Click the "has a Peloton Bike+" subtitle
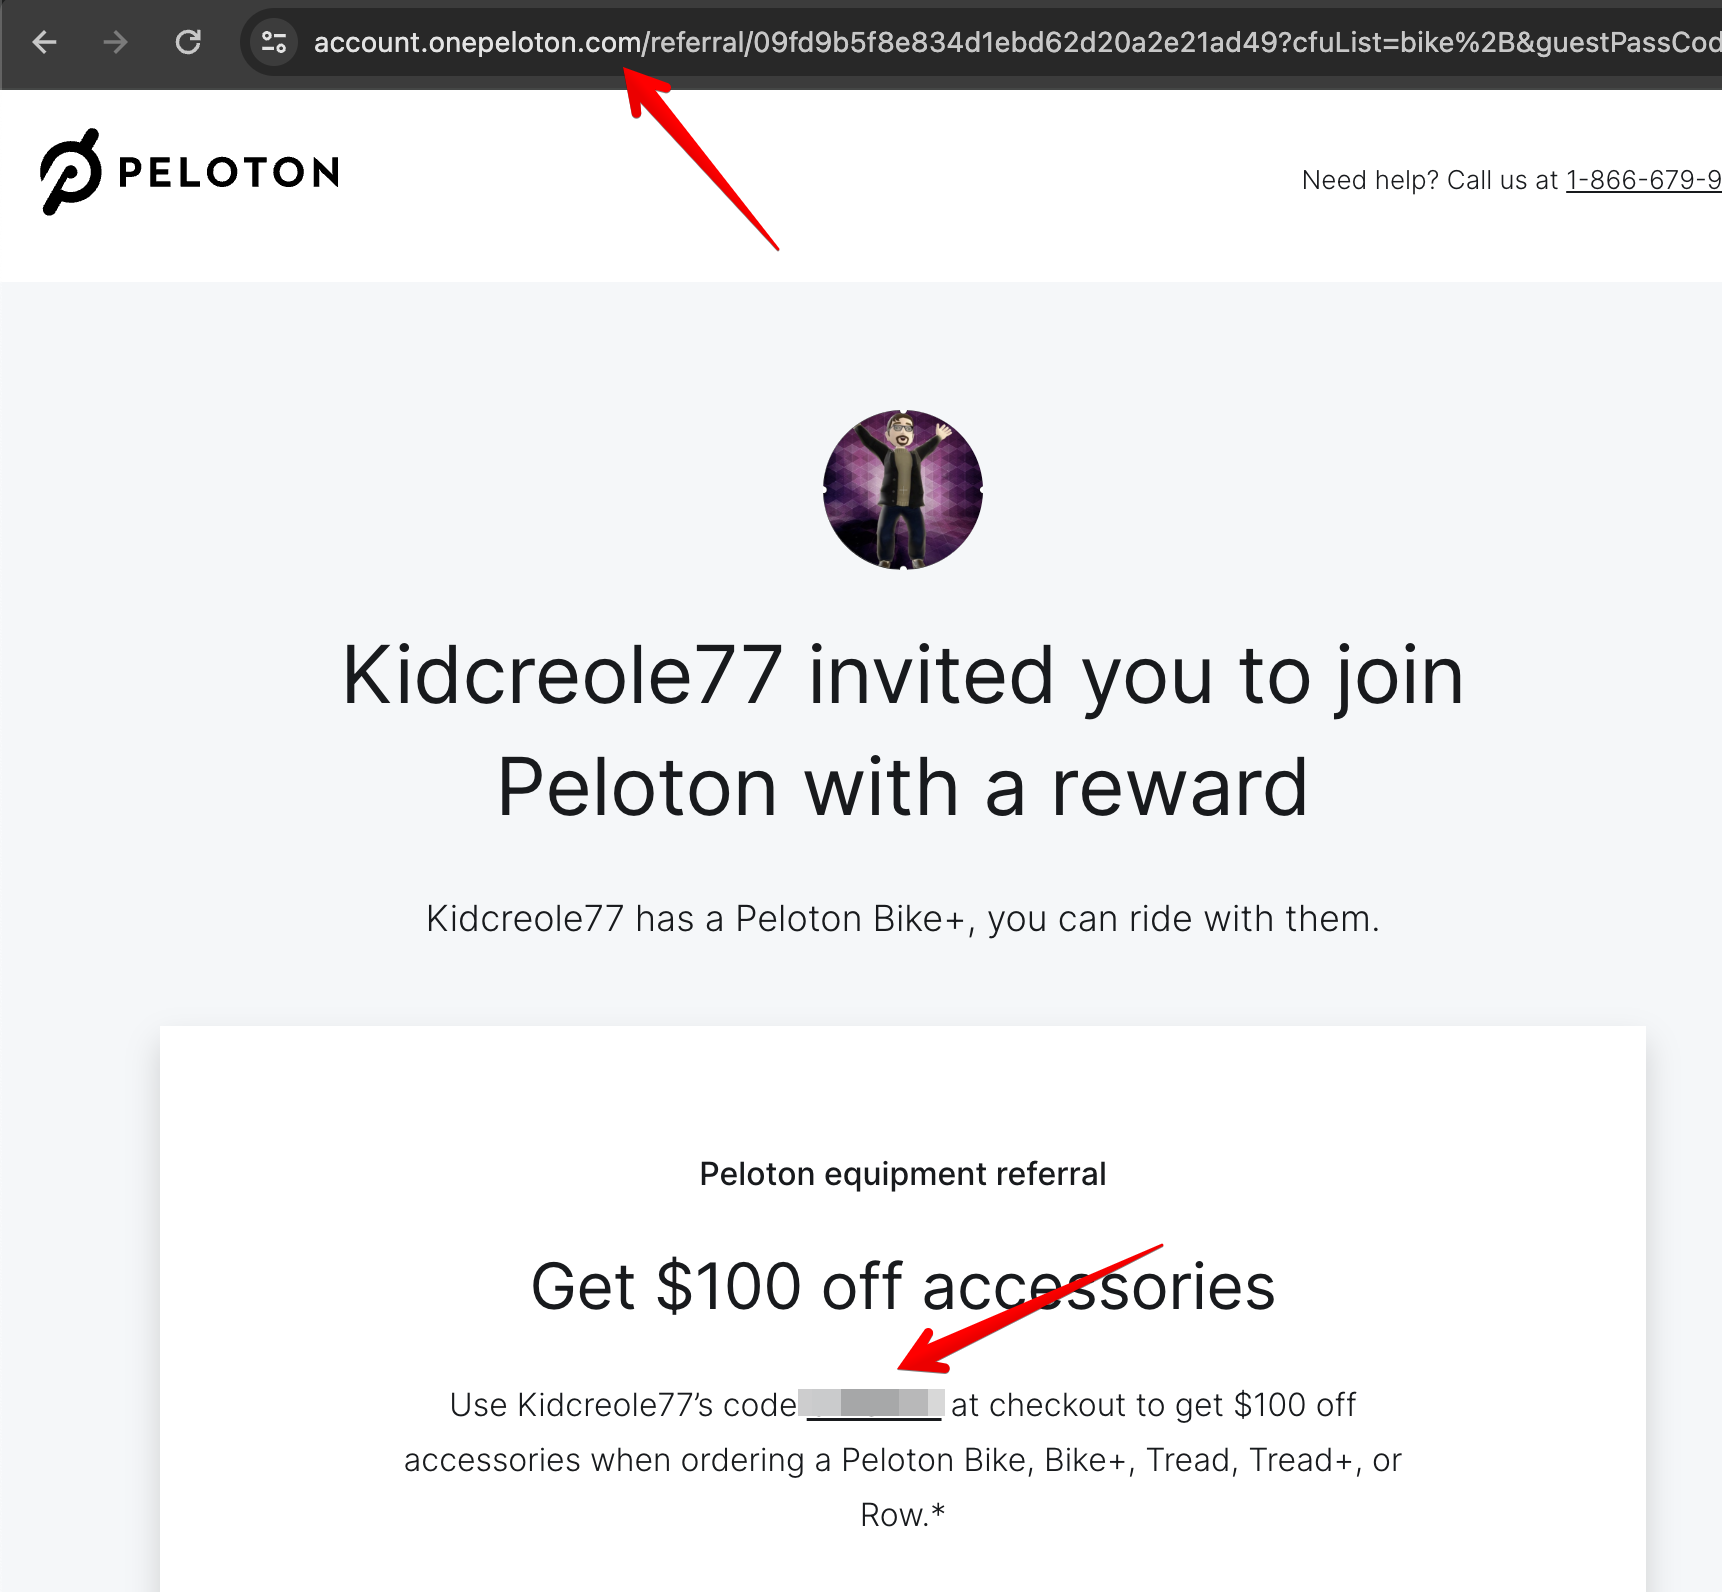This screenshot has width=1722, height=1592. (x=902, y=918)
